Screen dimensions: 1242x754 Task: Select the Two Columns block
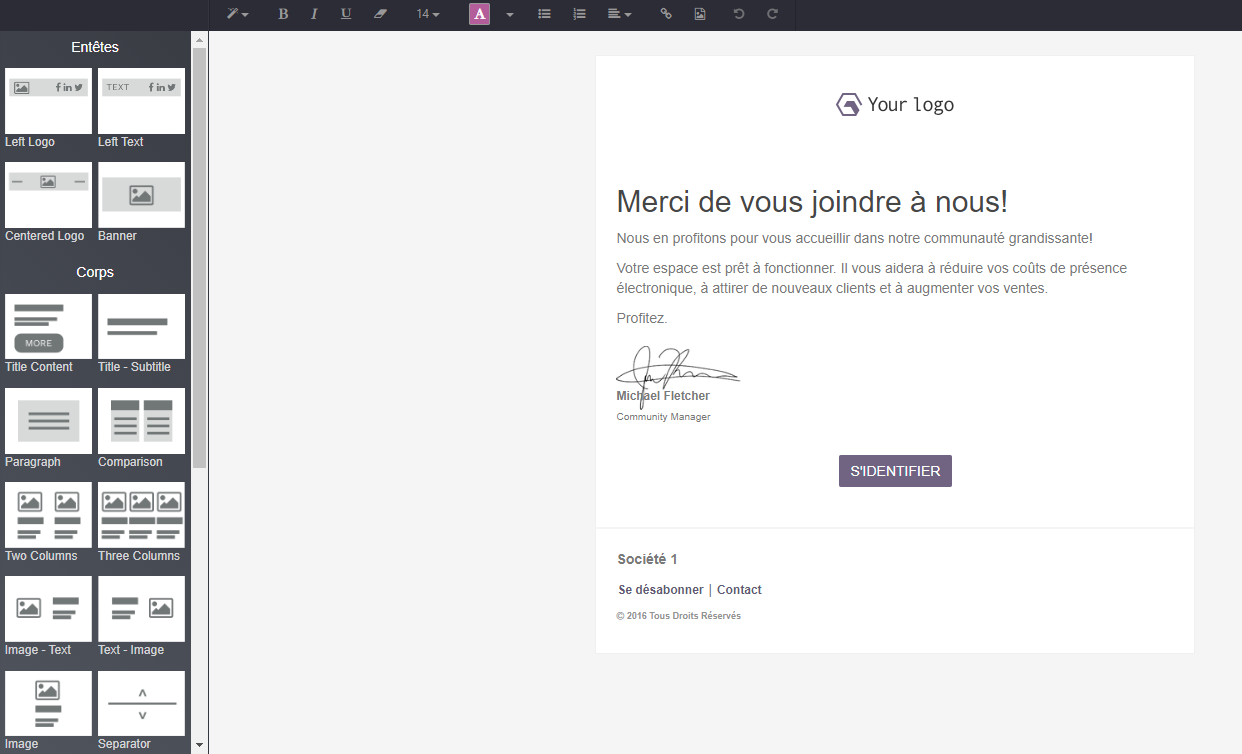[48, 523]
